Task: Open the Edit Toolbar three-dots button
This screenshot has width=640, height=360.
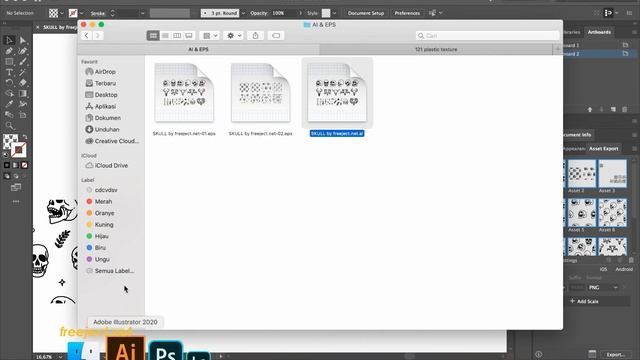Action: coord(16,202)
